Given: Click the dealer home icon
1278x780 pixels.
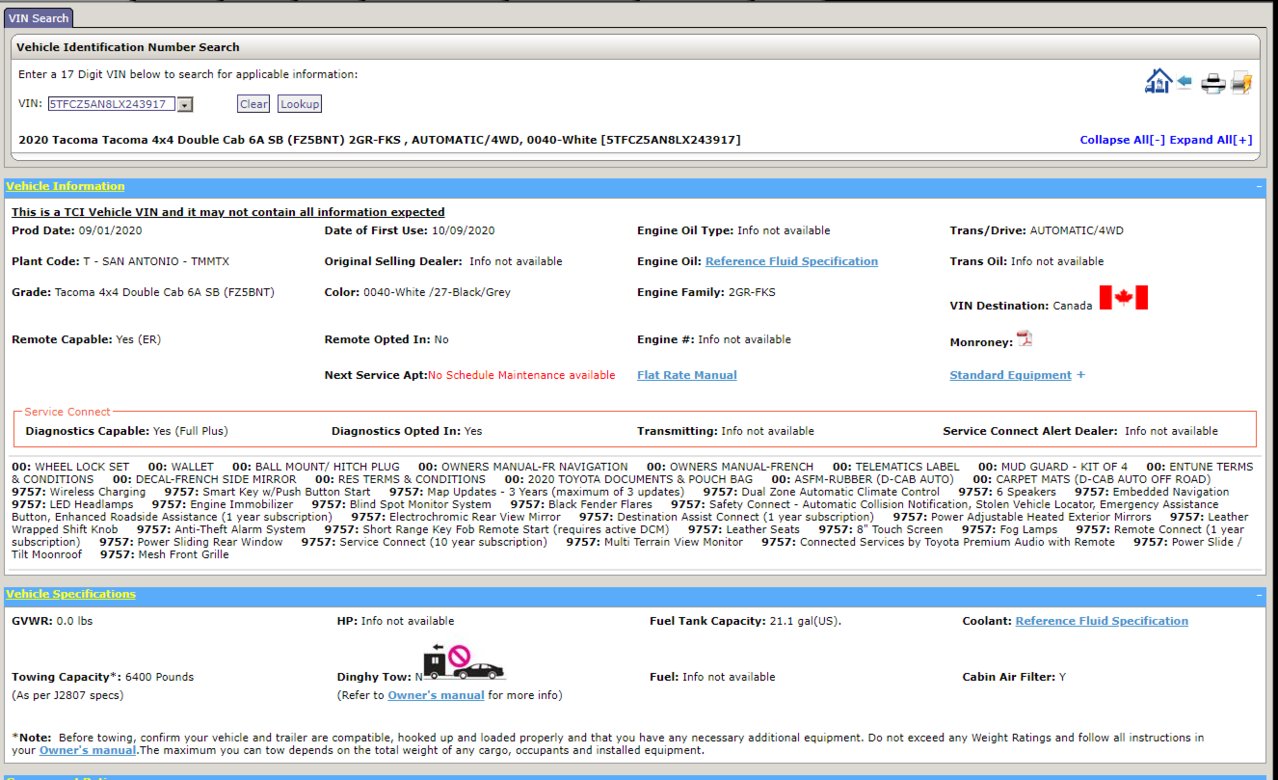Looking at the screenshot, I should pyautogui.click(x=1158, y=82).
